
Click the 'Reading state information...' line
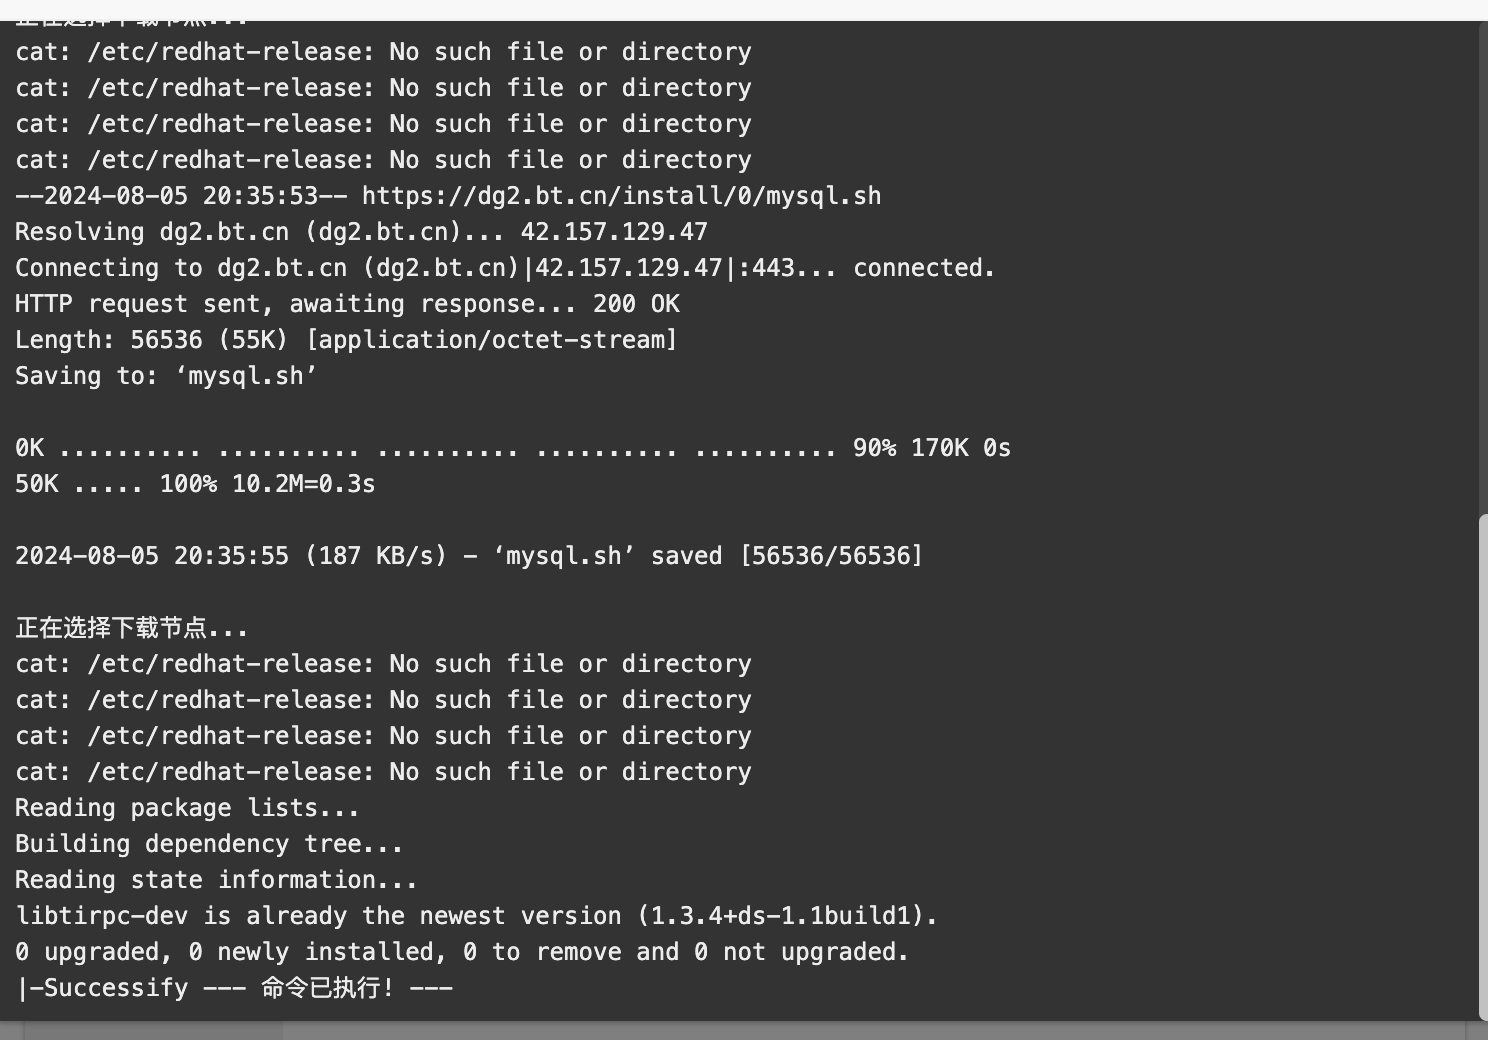click(x=216, y=880)
